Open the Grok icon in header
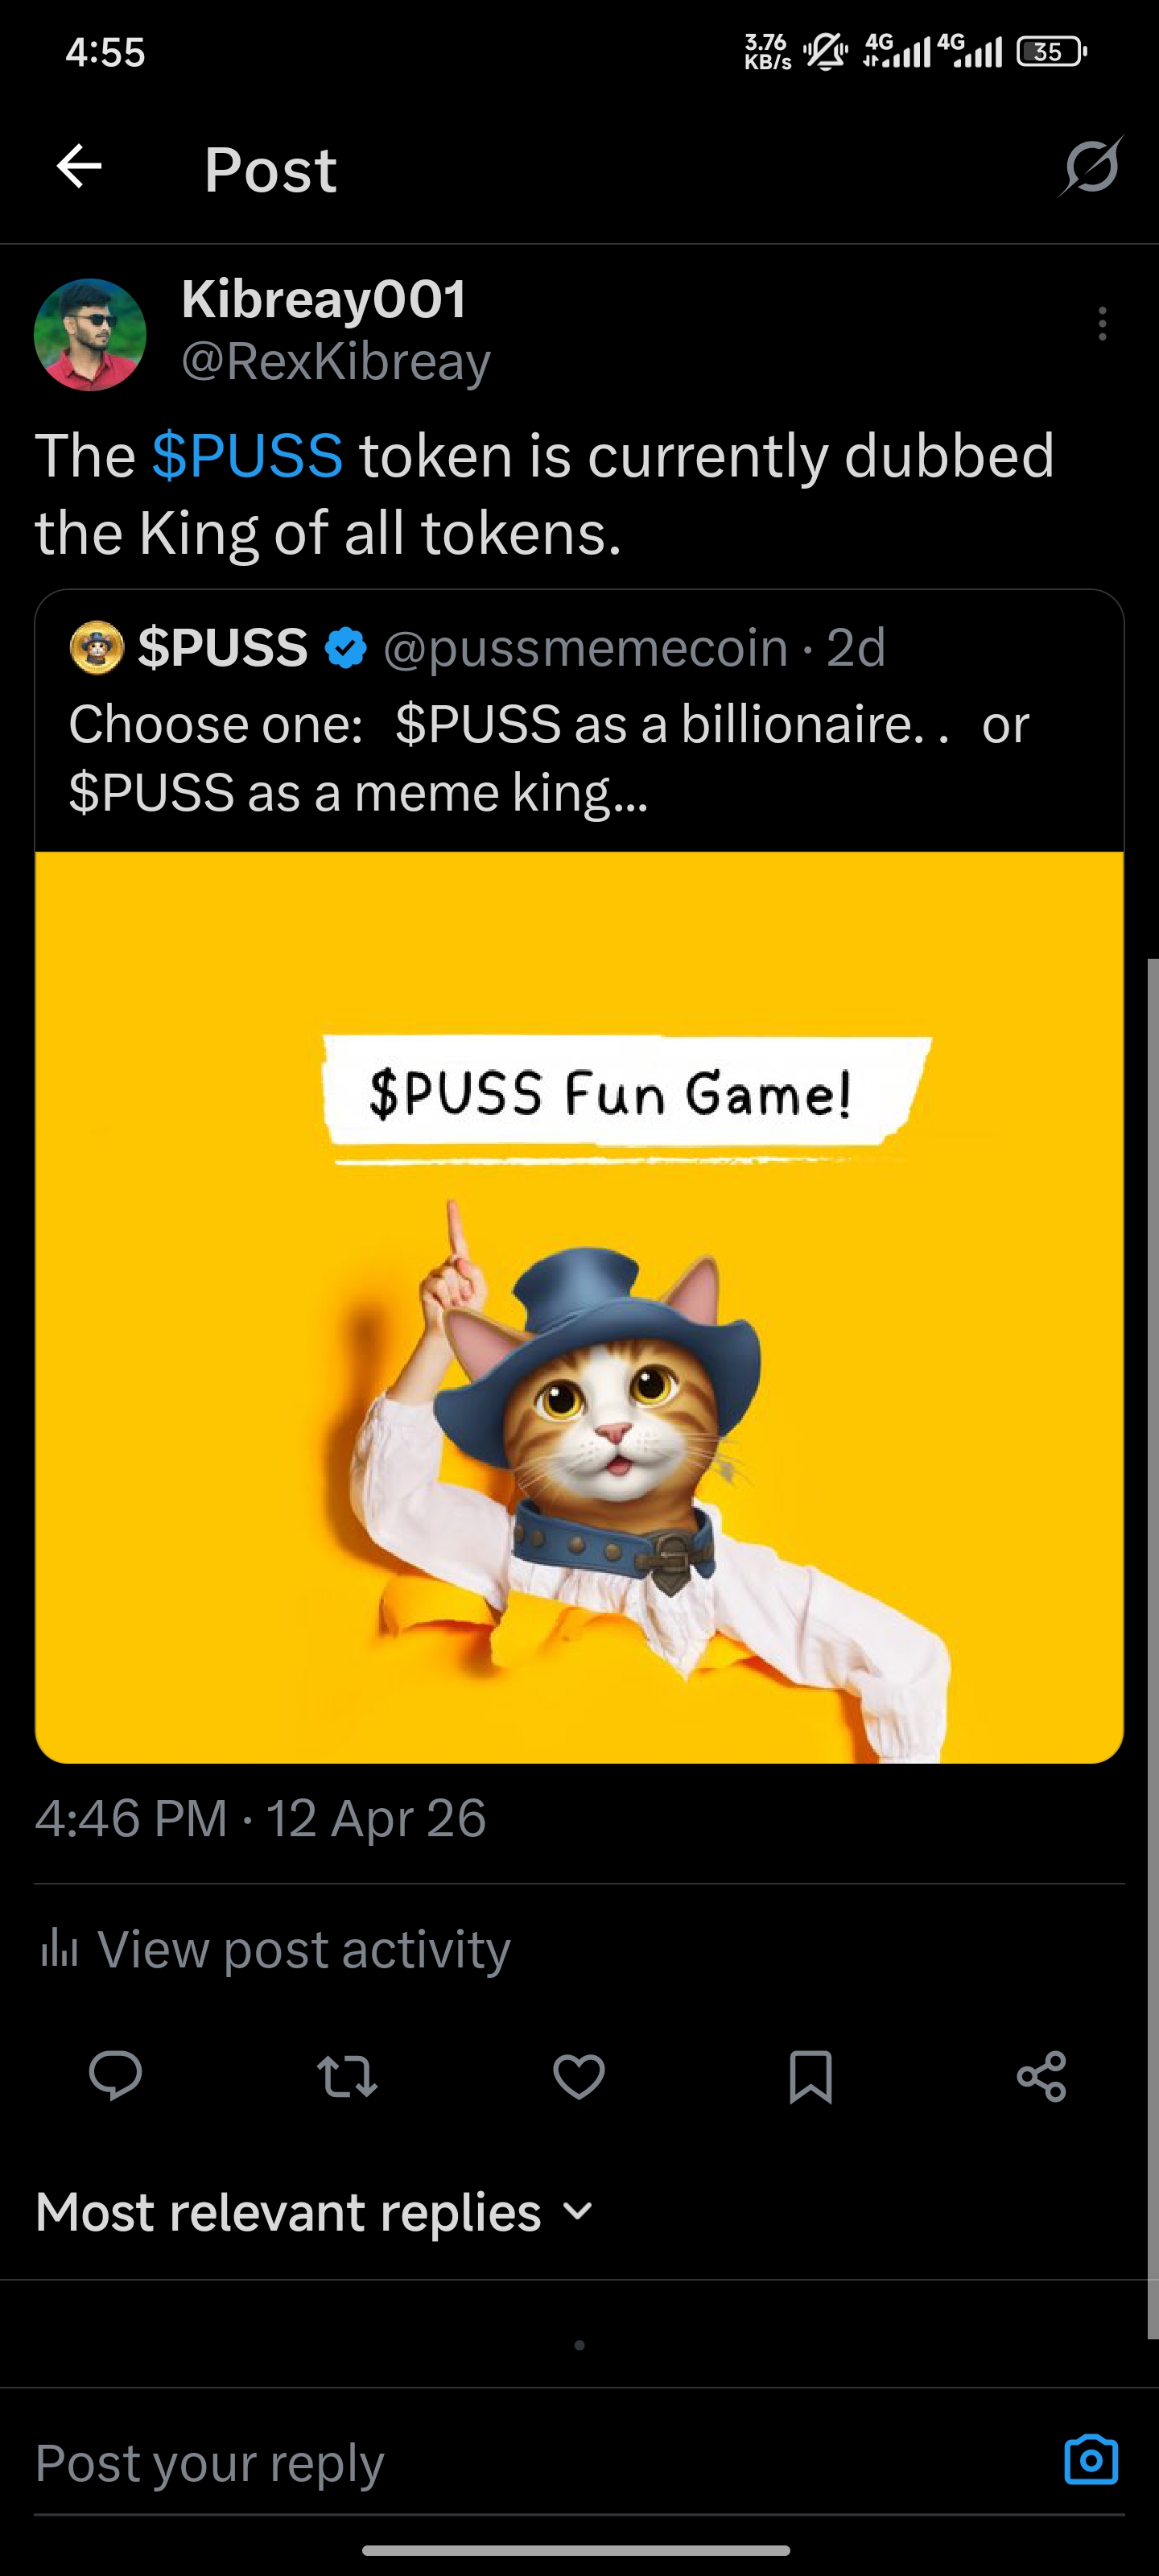Viewport: 1159px width, 2576px height. coord(1091,166)
